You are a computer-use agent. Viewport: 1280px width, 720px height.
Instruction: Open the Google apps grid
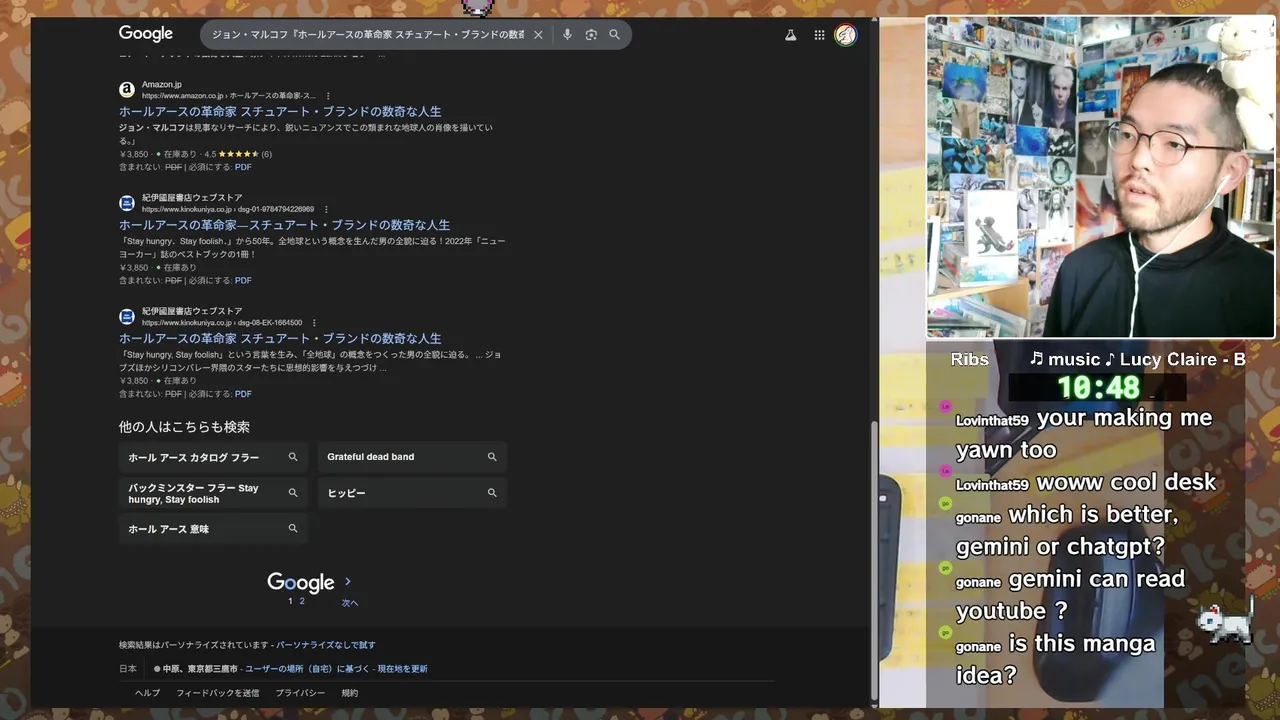click(x=819, y=35)
